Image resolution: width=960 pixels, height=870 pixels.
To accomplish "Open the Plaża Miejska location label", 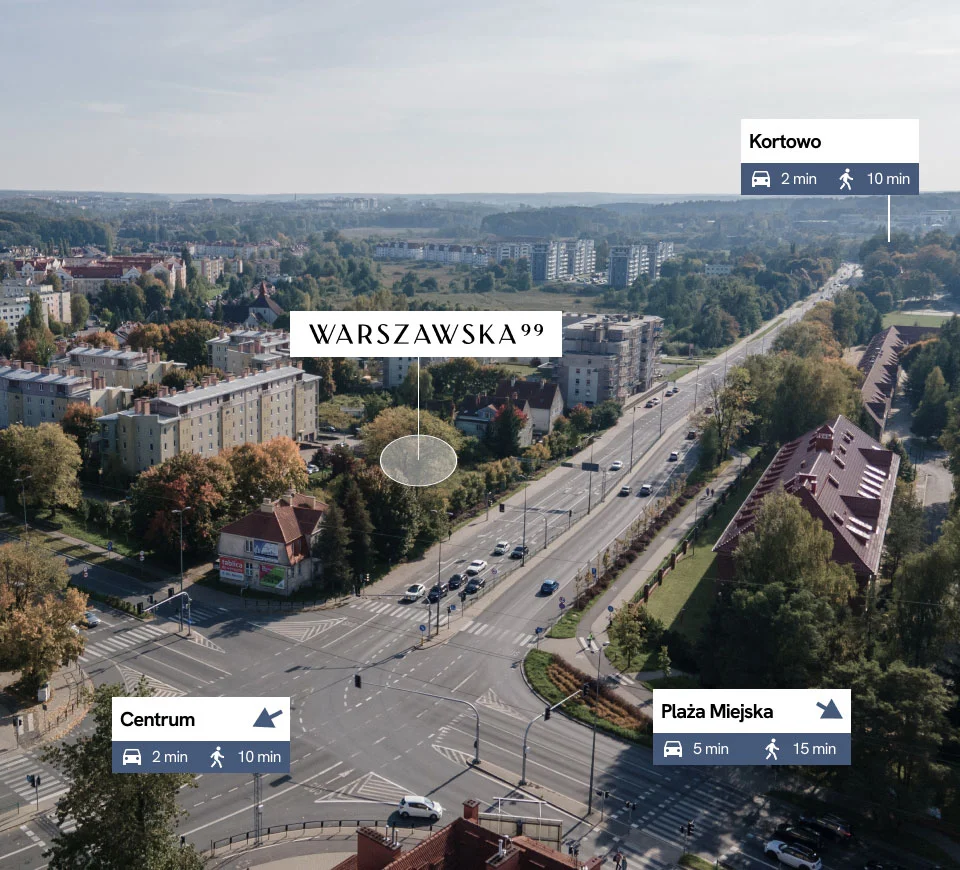I will [x=717, y=712].
